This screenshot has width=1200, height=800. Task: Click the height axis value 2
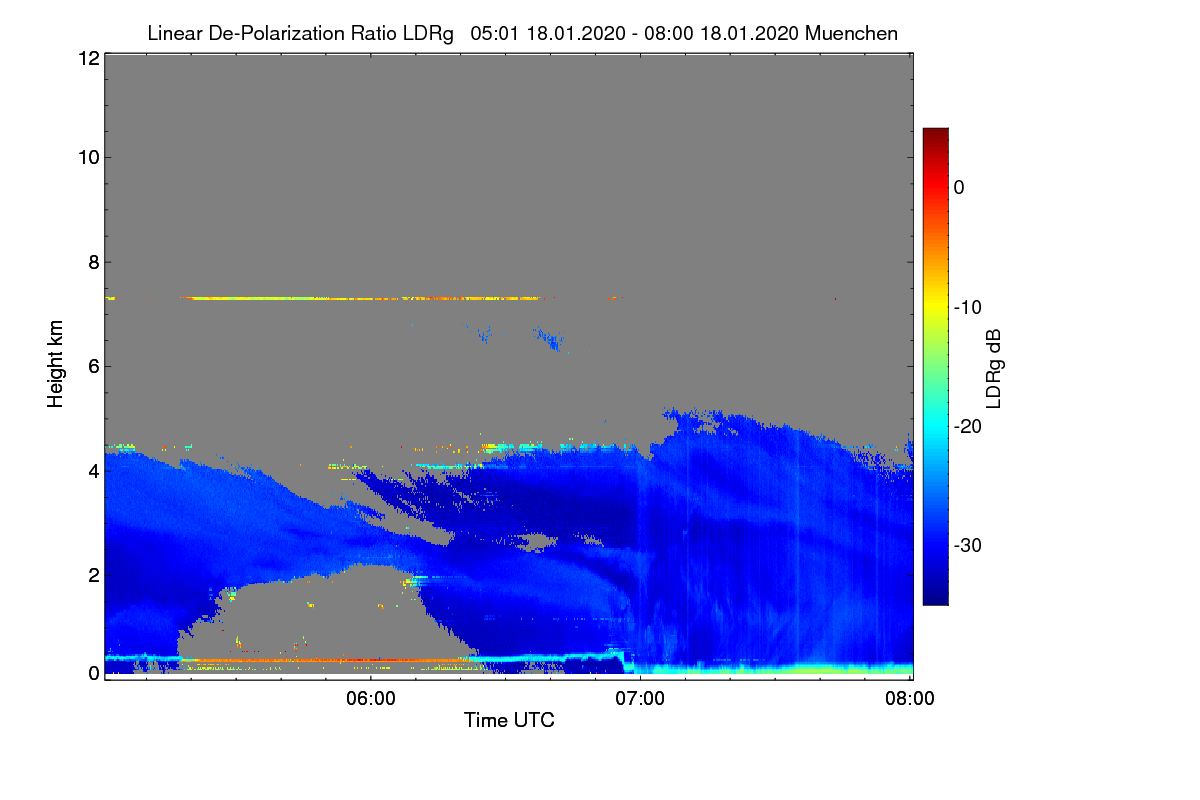click(x=92, y=574)
